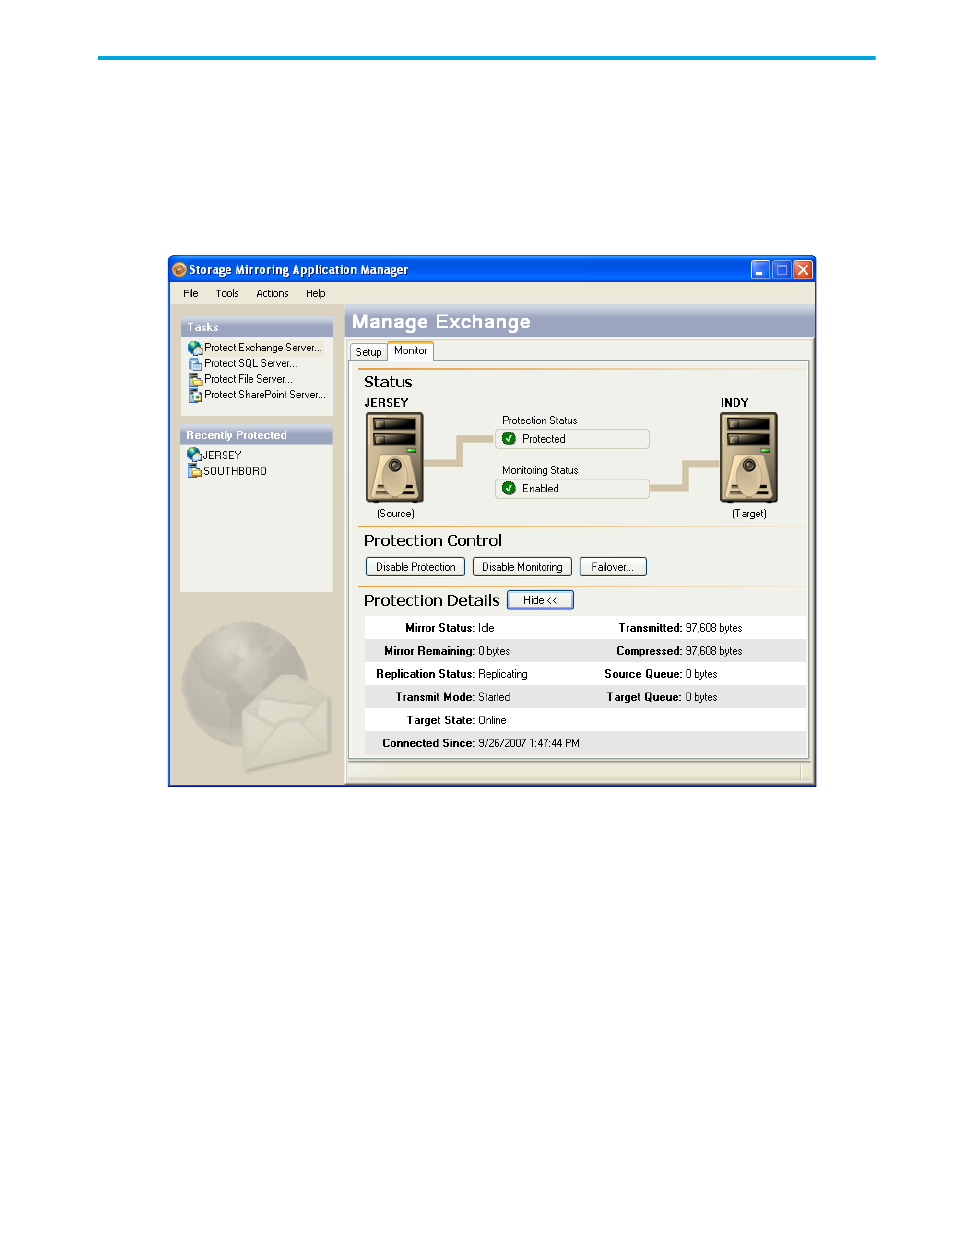
Task: Click Transmitted: 97,608 bytes value
Action: [714, 628]
